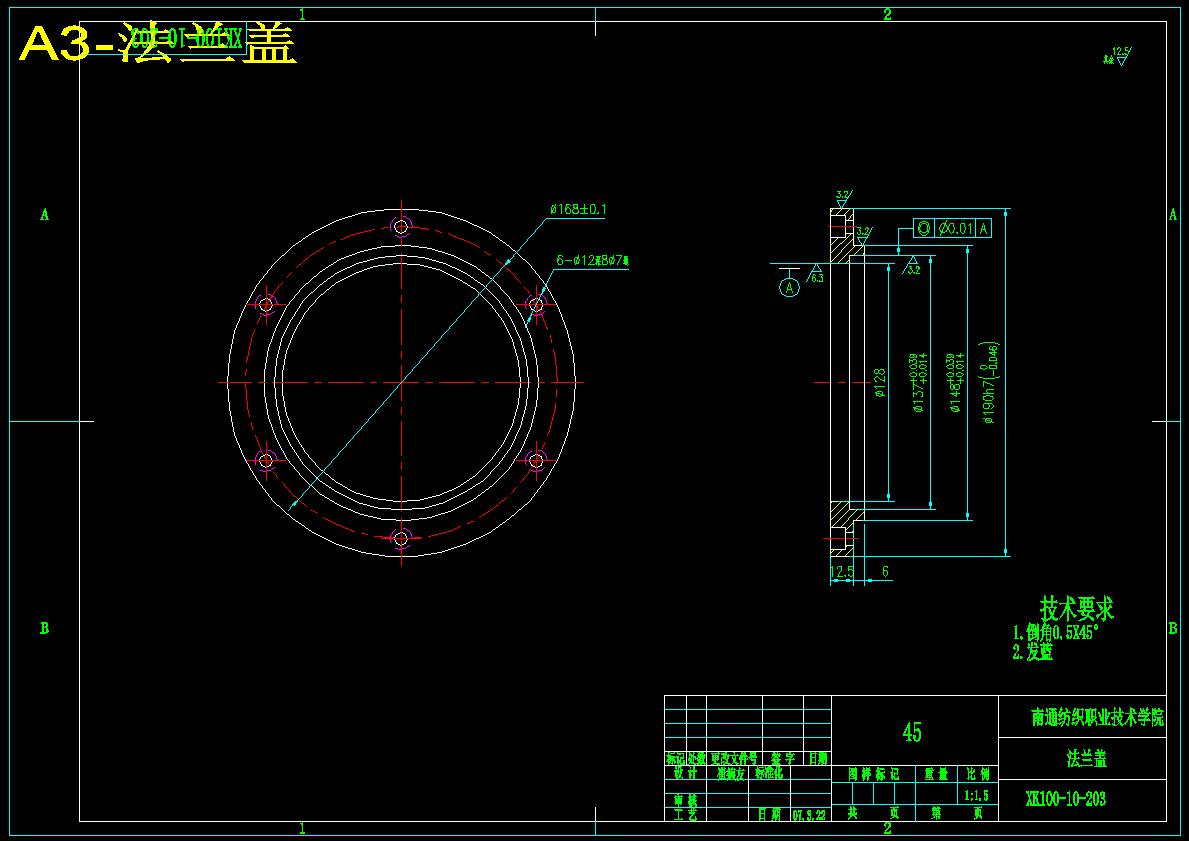Viewport: 1189px width, 841px height.
Task: Pick the ø137 toleranced diameter dimension
Action: 918,382
